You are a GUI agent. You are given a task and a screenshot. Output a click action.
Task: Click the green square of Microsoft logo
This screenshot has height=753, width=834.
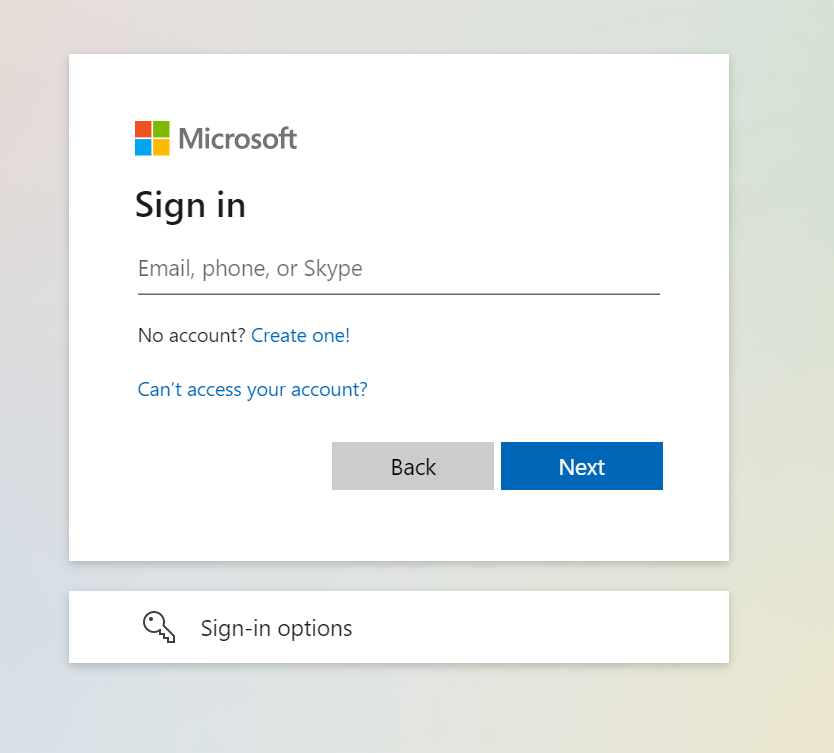click(161, 129)
